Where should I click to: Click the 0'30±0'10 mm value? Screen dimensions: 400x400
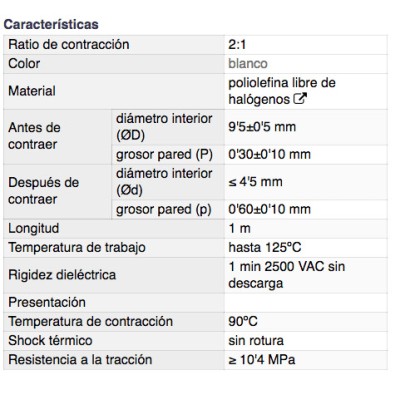pyautogui.click(x=269, y=154)
